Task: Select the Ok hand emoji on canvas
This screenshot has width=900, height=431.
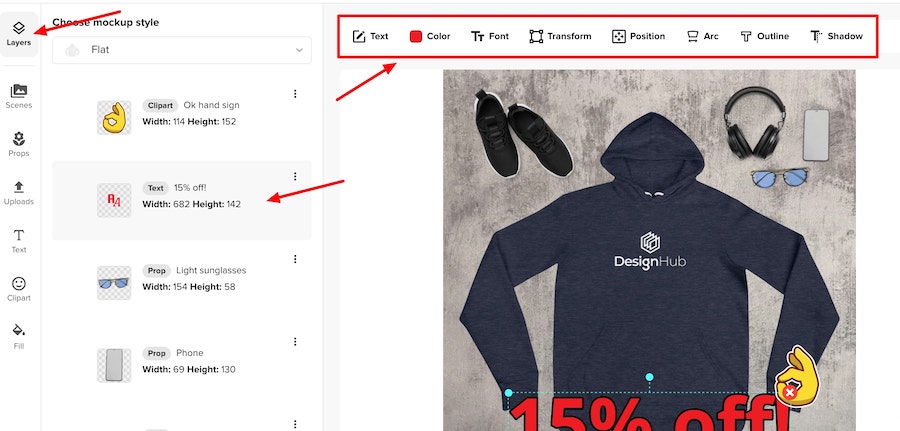Action: pos(797,376)
